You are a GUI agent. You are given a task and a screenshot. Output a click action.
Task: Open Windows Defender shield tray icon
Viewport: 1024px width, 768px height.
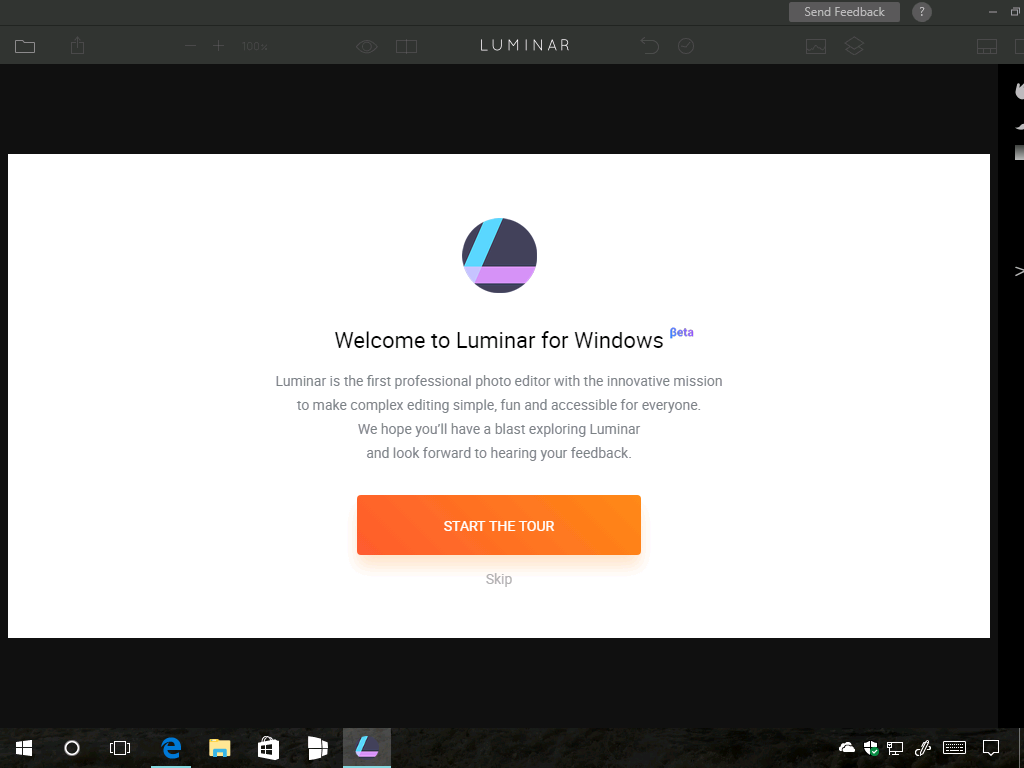coord(871,748)
